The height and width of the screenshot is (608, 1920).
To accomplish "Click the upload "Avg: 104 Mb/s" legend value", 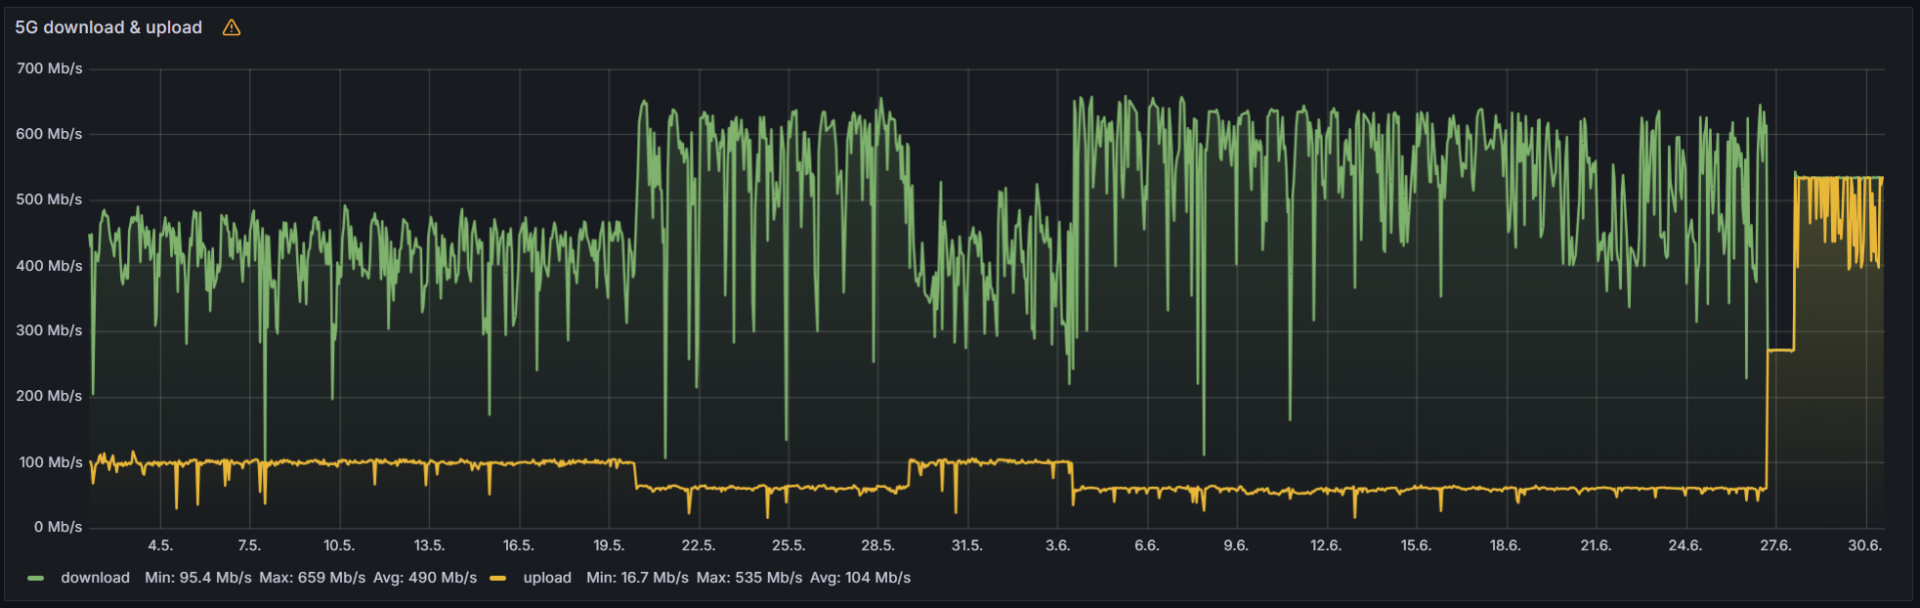I will pos(860,578).
